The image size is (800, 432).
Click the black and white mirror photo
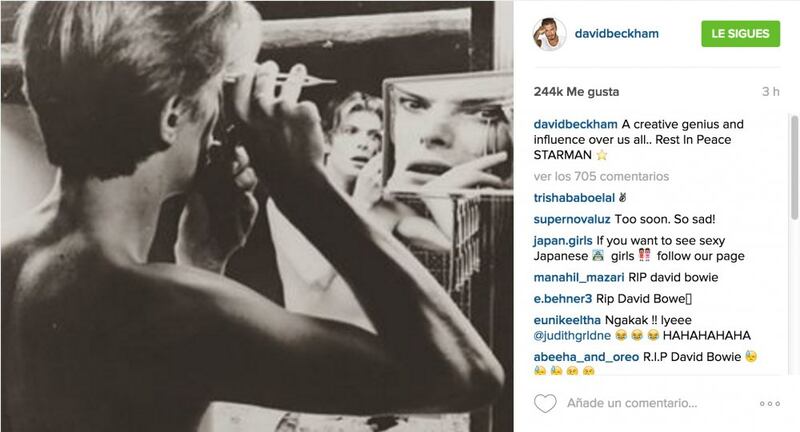click(257, 216)
